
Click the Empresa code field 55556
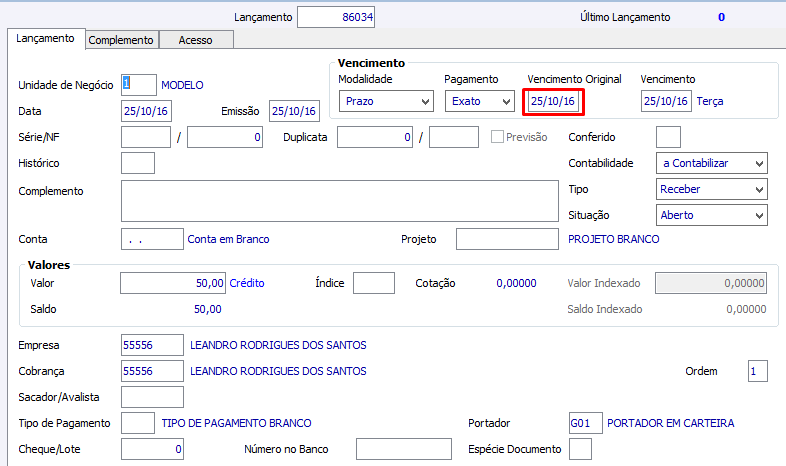tap(152, 345)
